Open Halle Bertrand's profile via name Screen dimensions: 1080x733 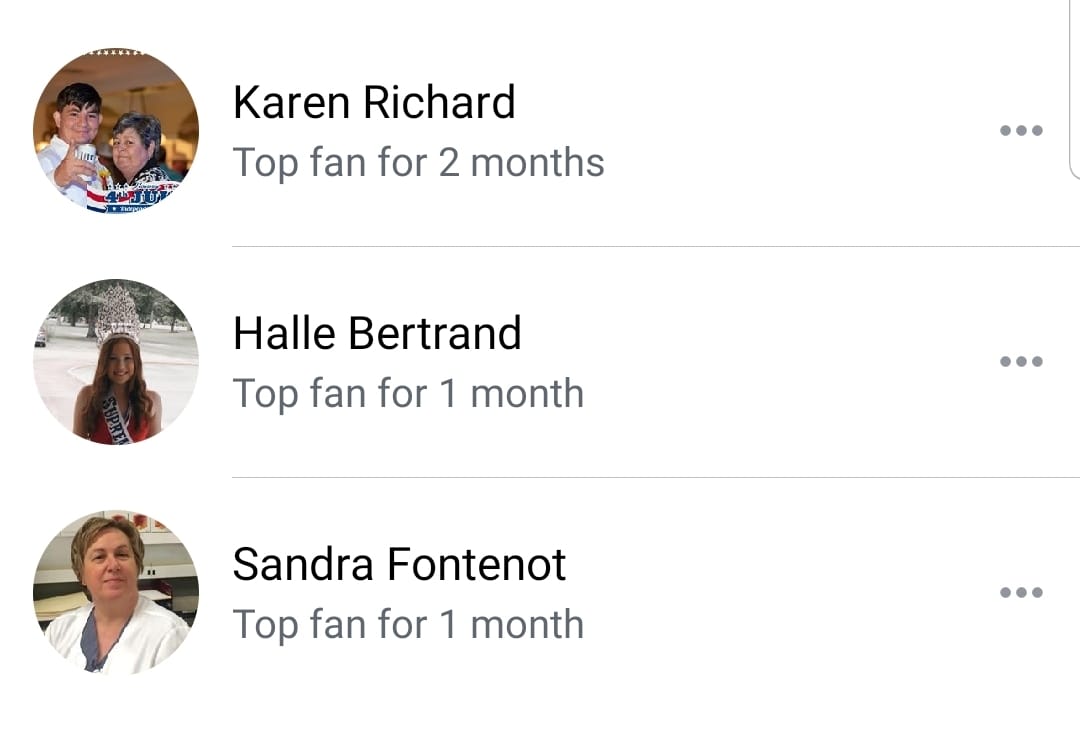pyautogui.click(x=377, y=333)
